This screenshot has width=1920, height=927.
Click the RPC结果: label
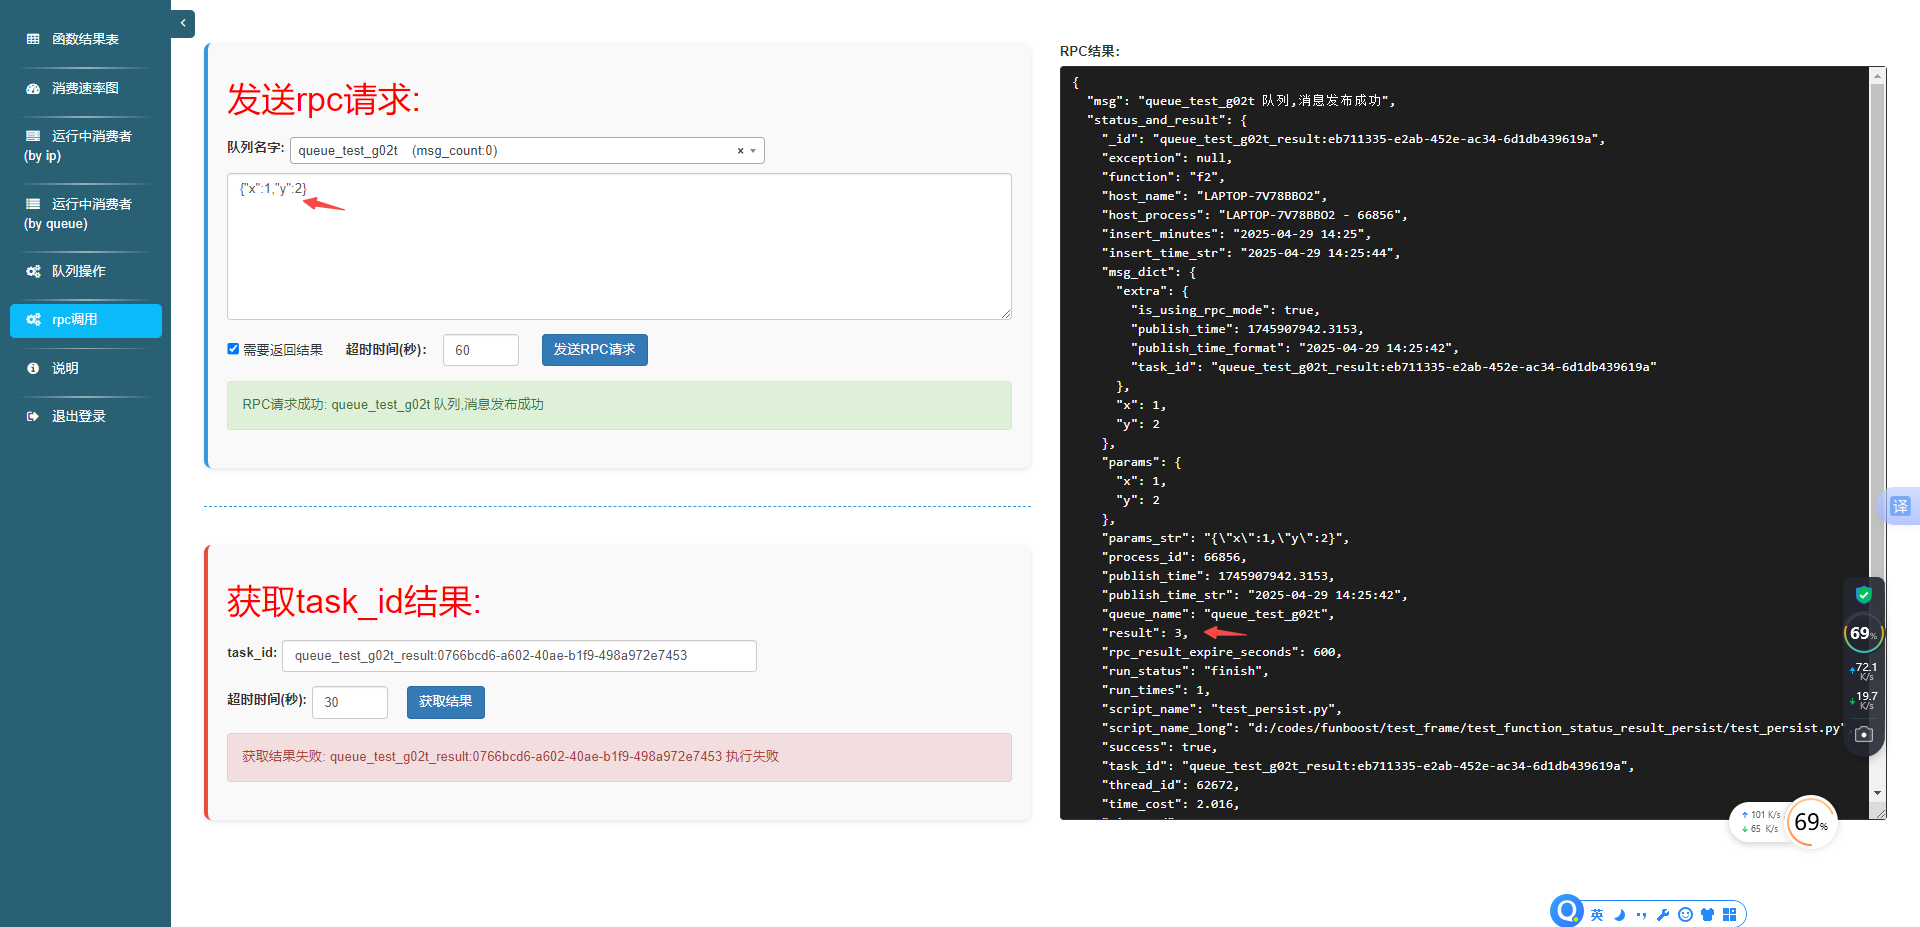coord(1090,51)
